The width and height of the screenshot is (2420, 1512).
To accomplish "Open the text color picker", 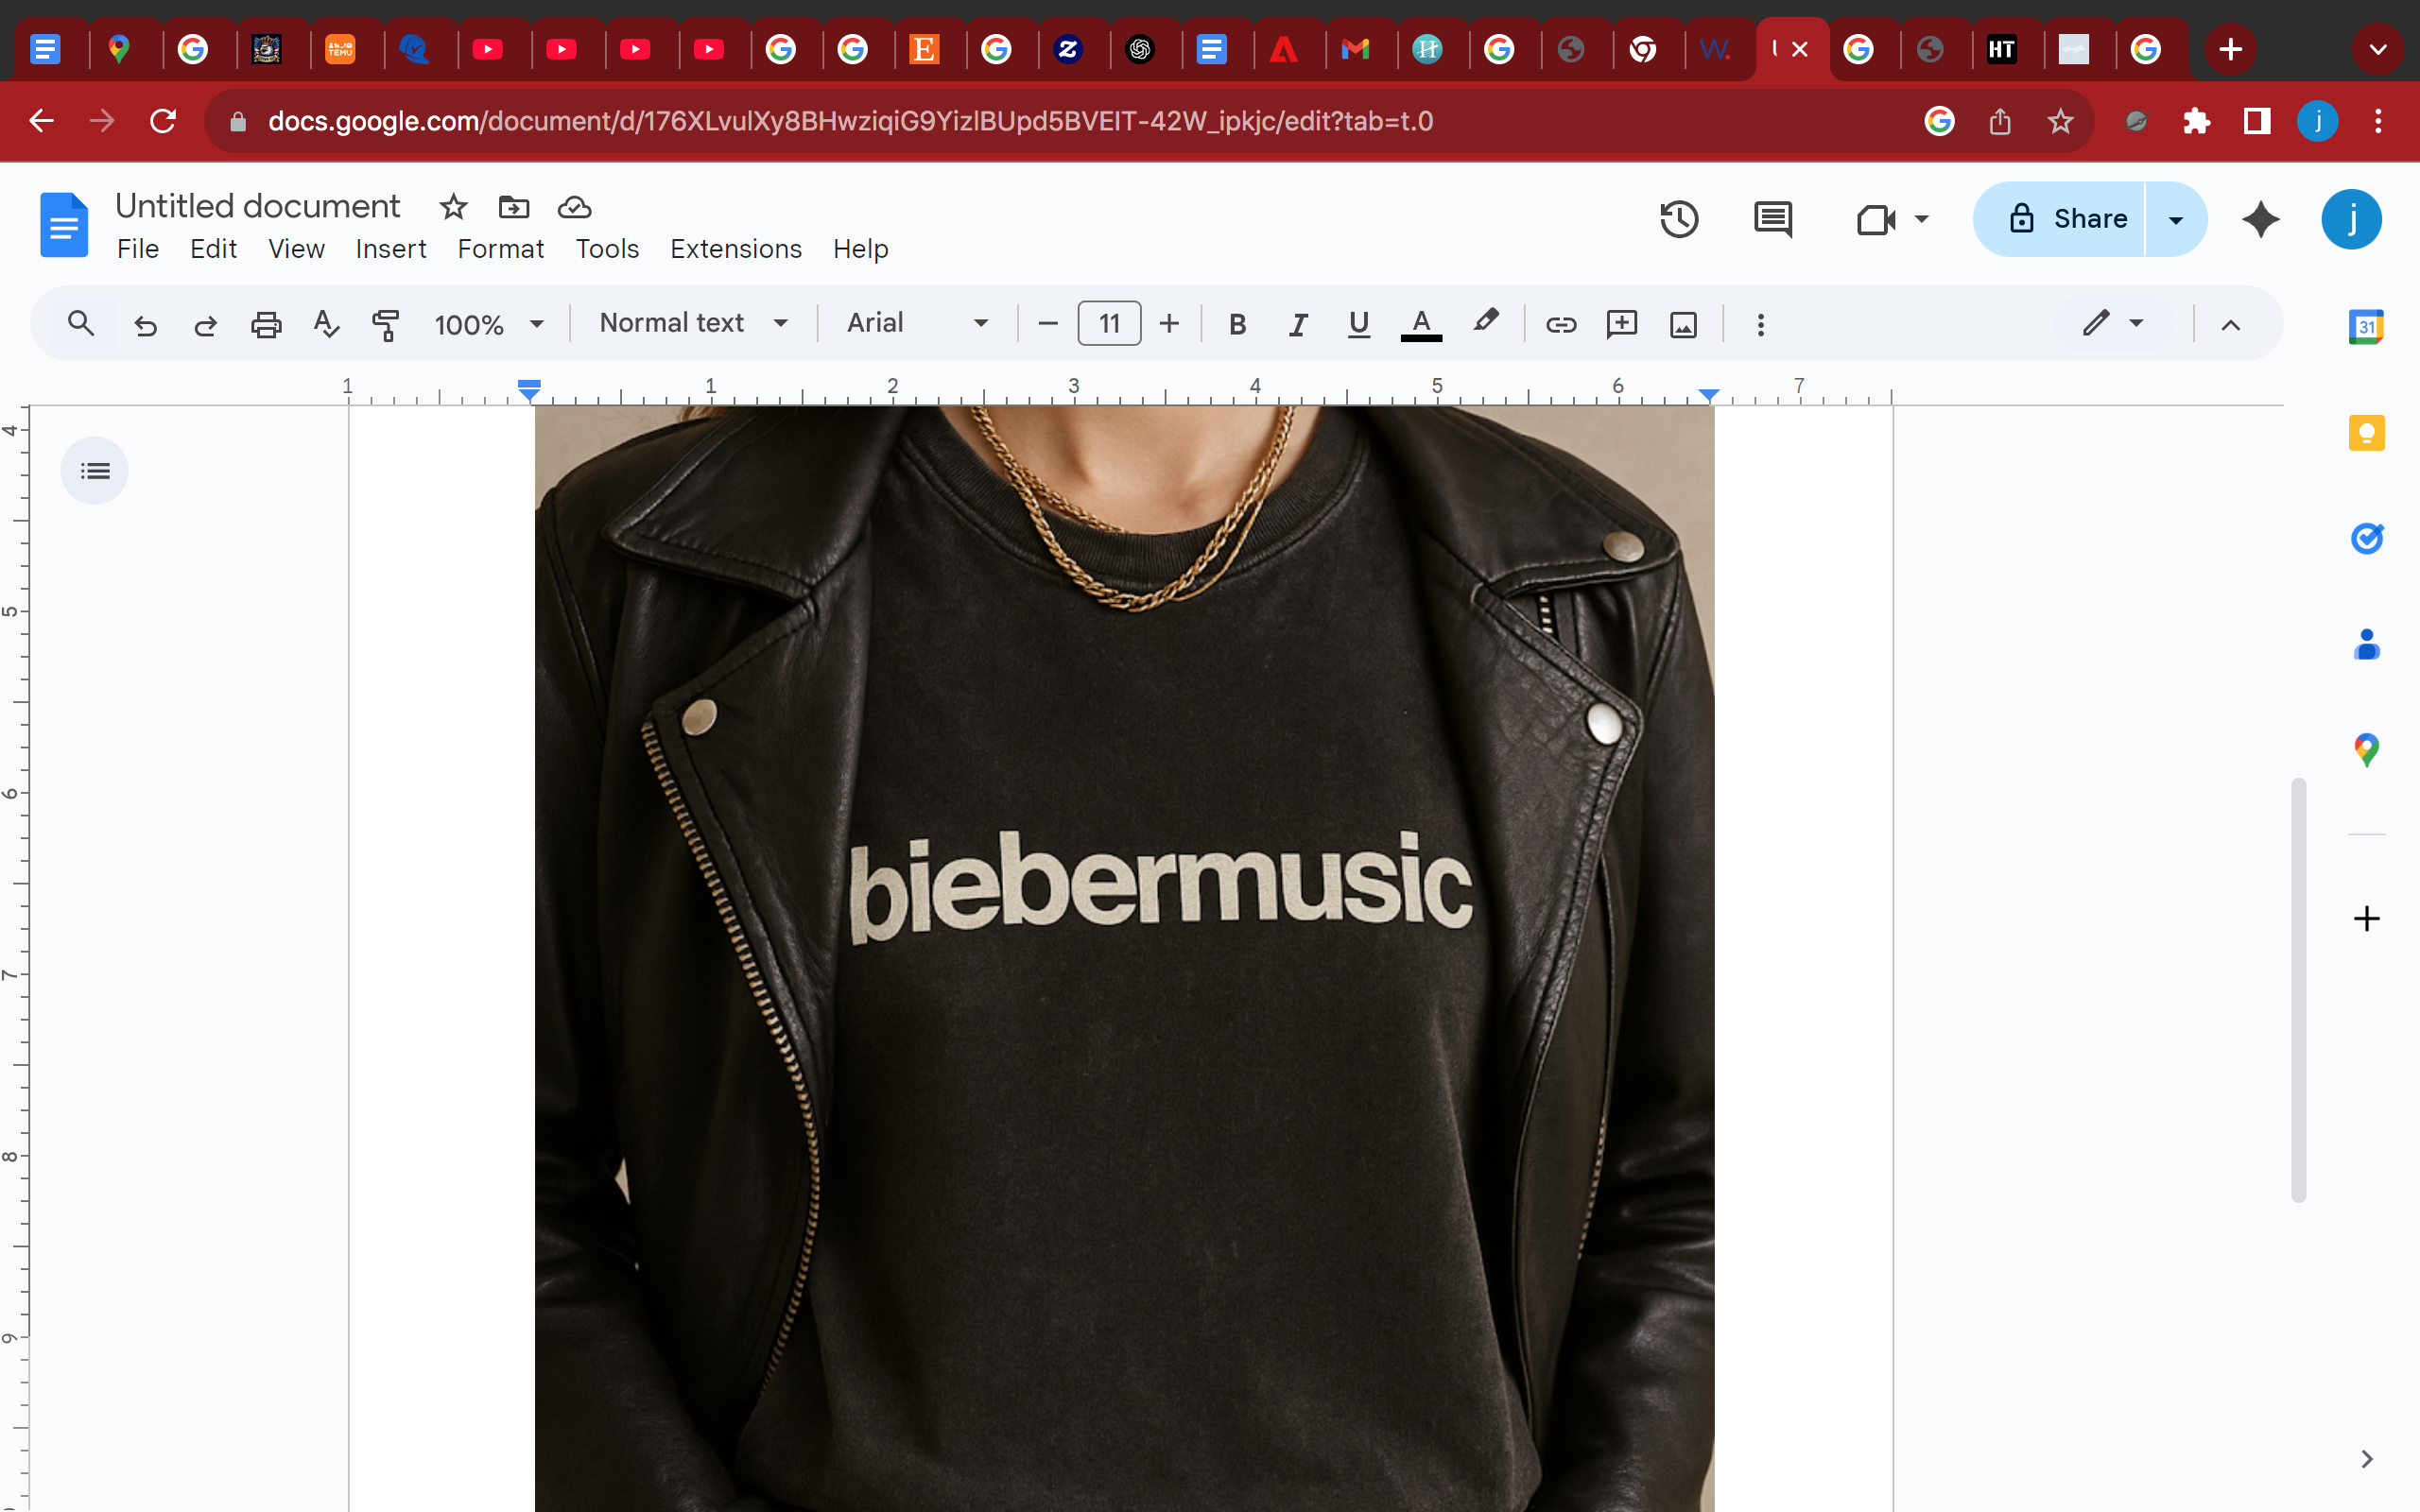I will (x=1421, y=324).
